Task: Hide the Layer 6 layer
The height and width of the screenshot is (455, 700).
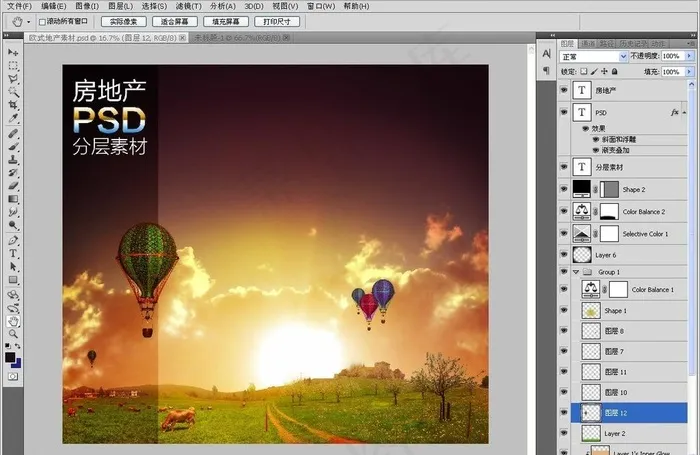Action: pyautogui.click(x=564, y=255)
